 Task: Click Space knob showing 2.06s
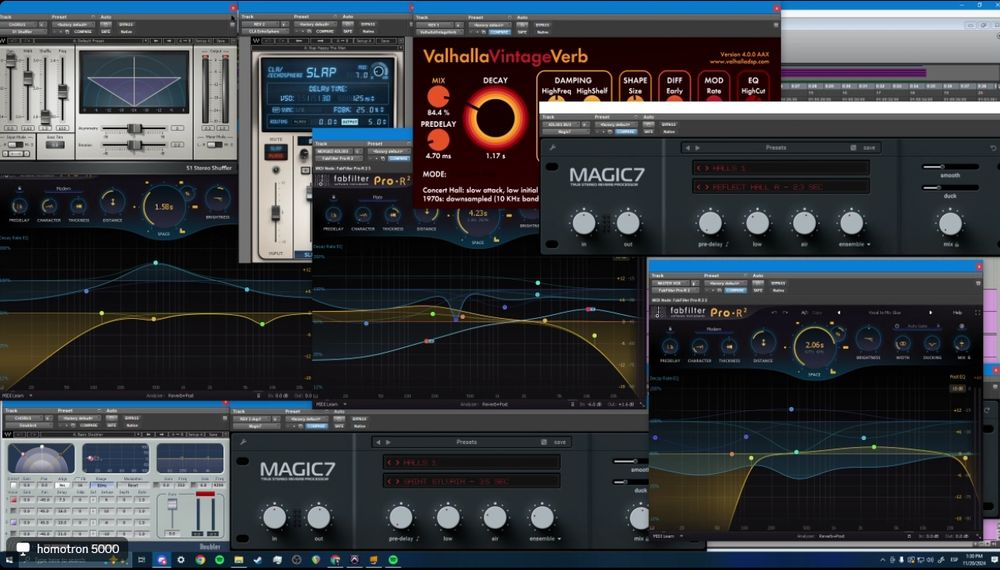point(814,346)
